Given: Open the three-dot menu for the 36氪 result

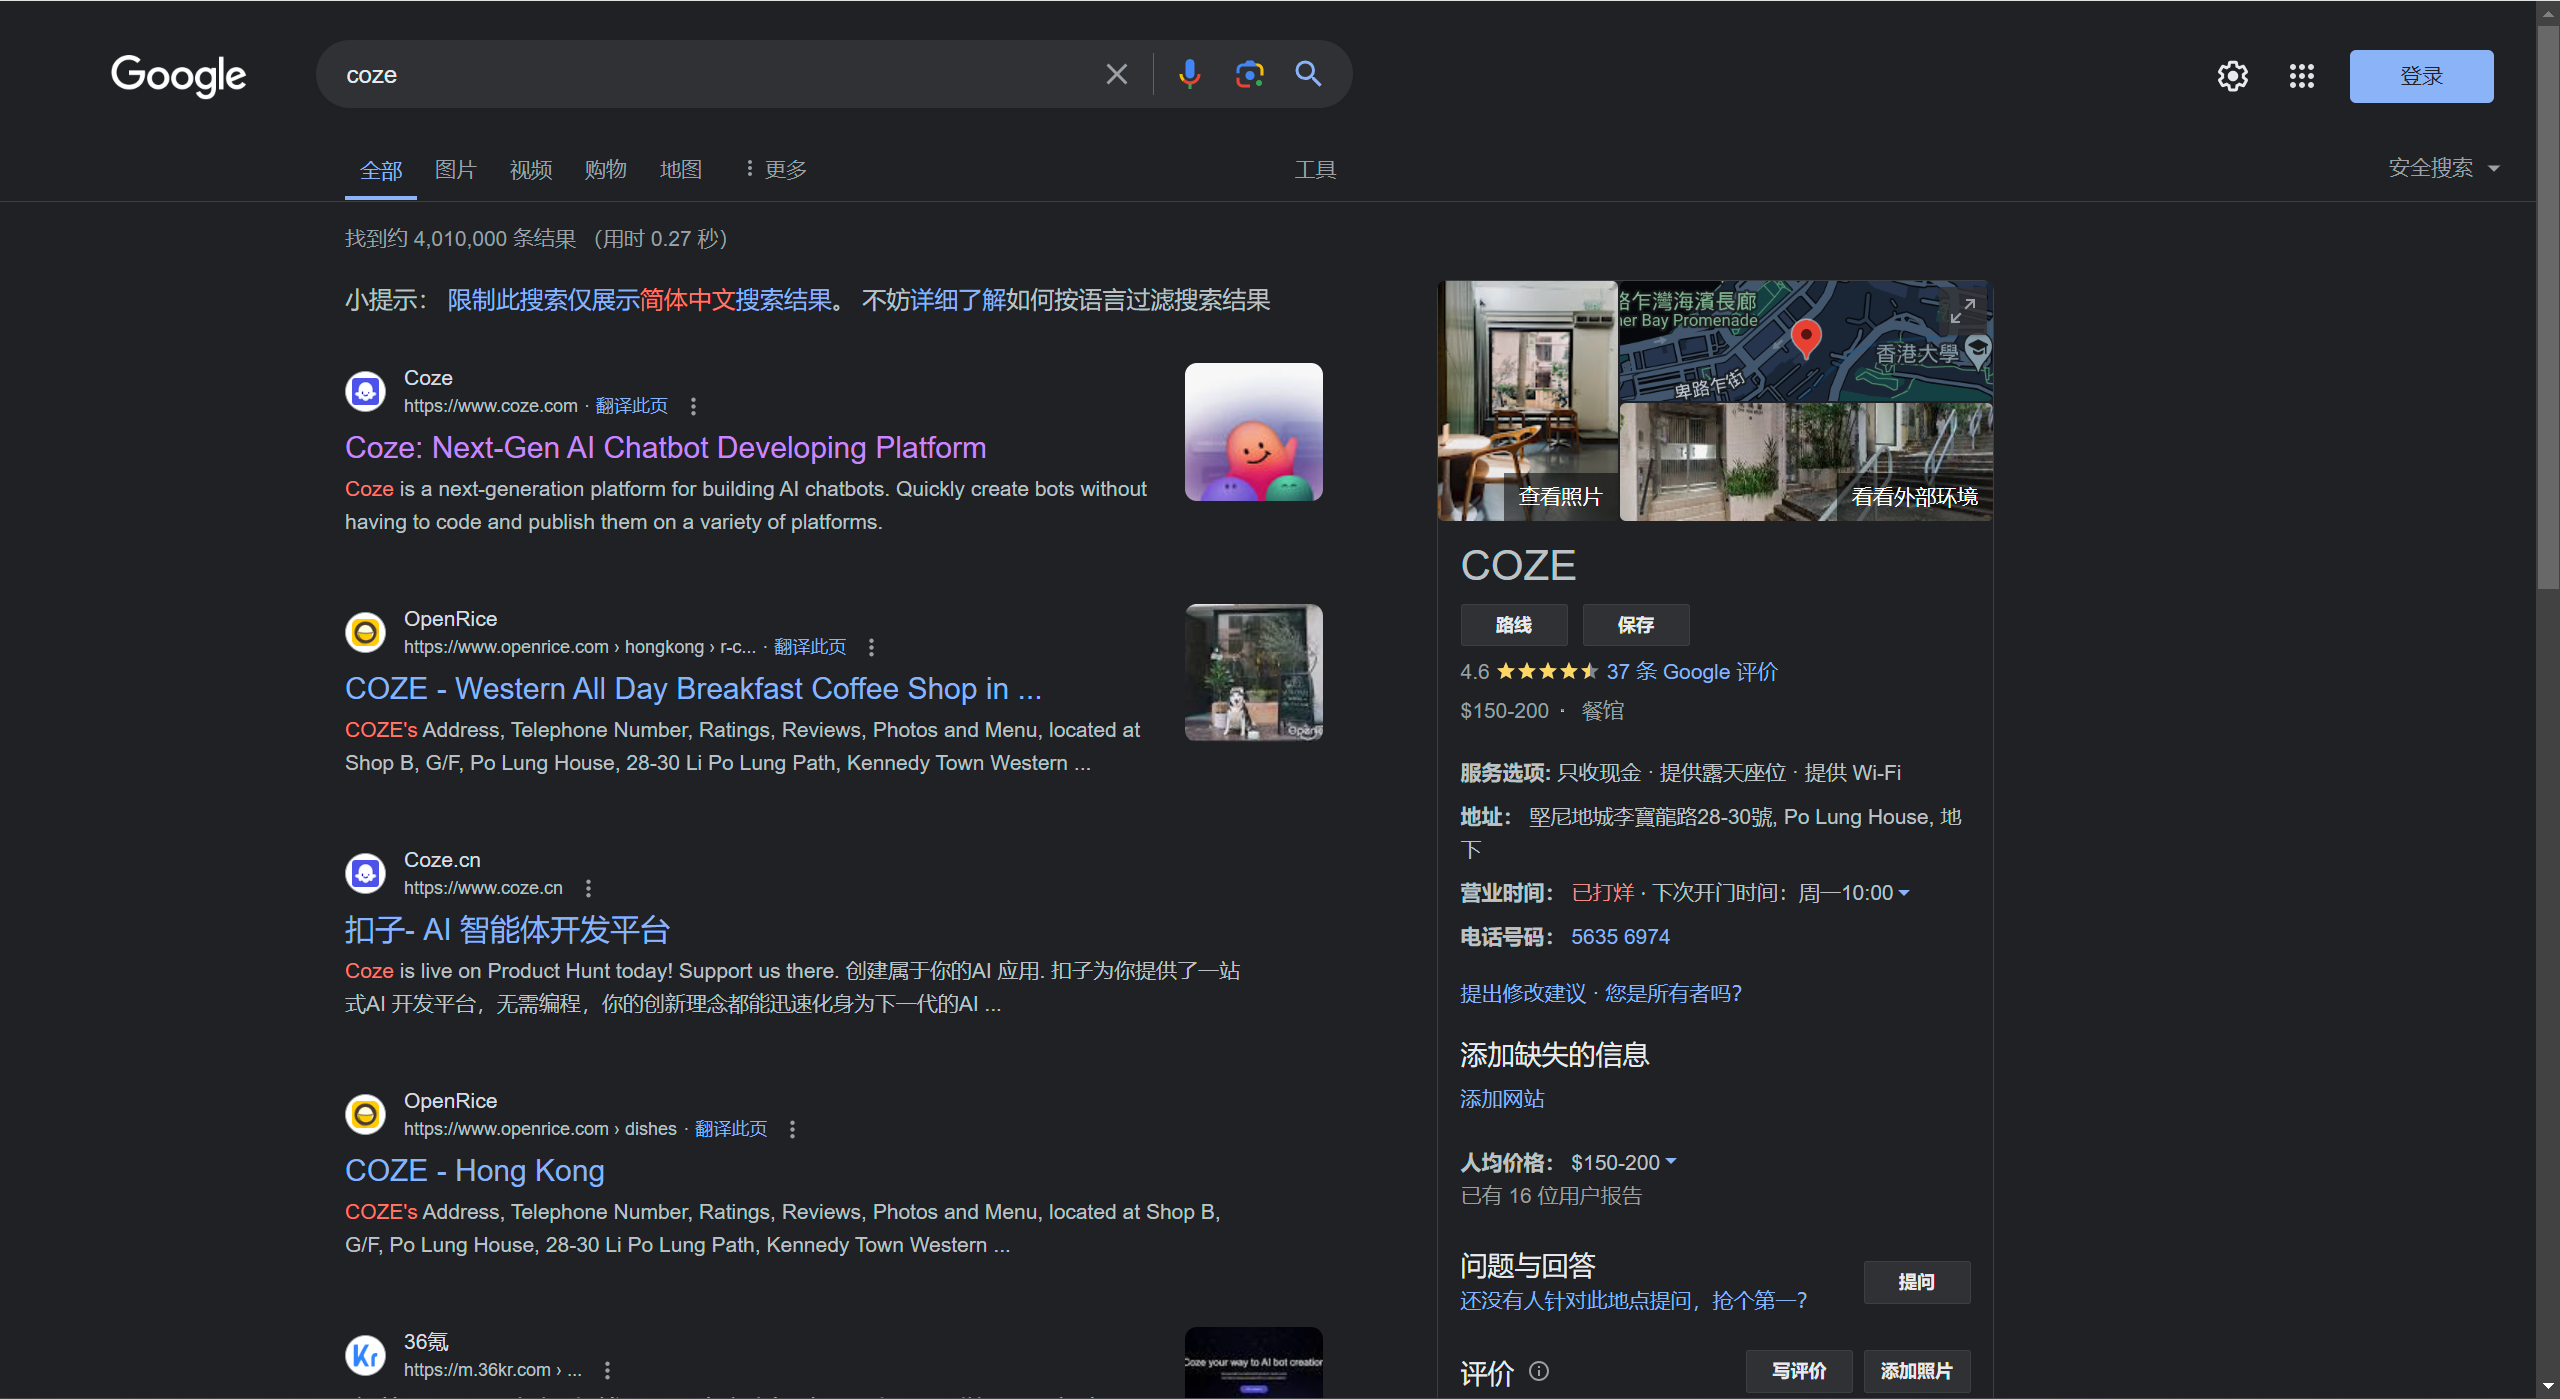Looking at the screenshot, I should pos(607,1370).
